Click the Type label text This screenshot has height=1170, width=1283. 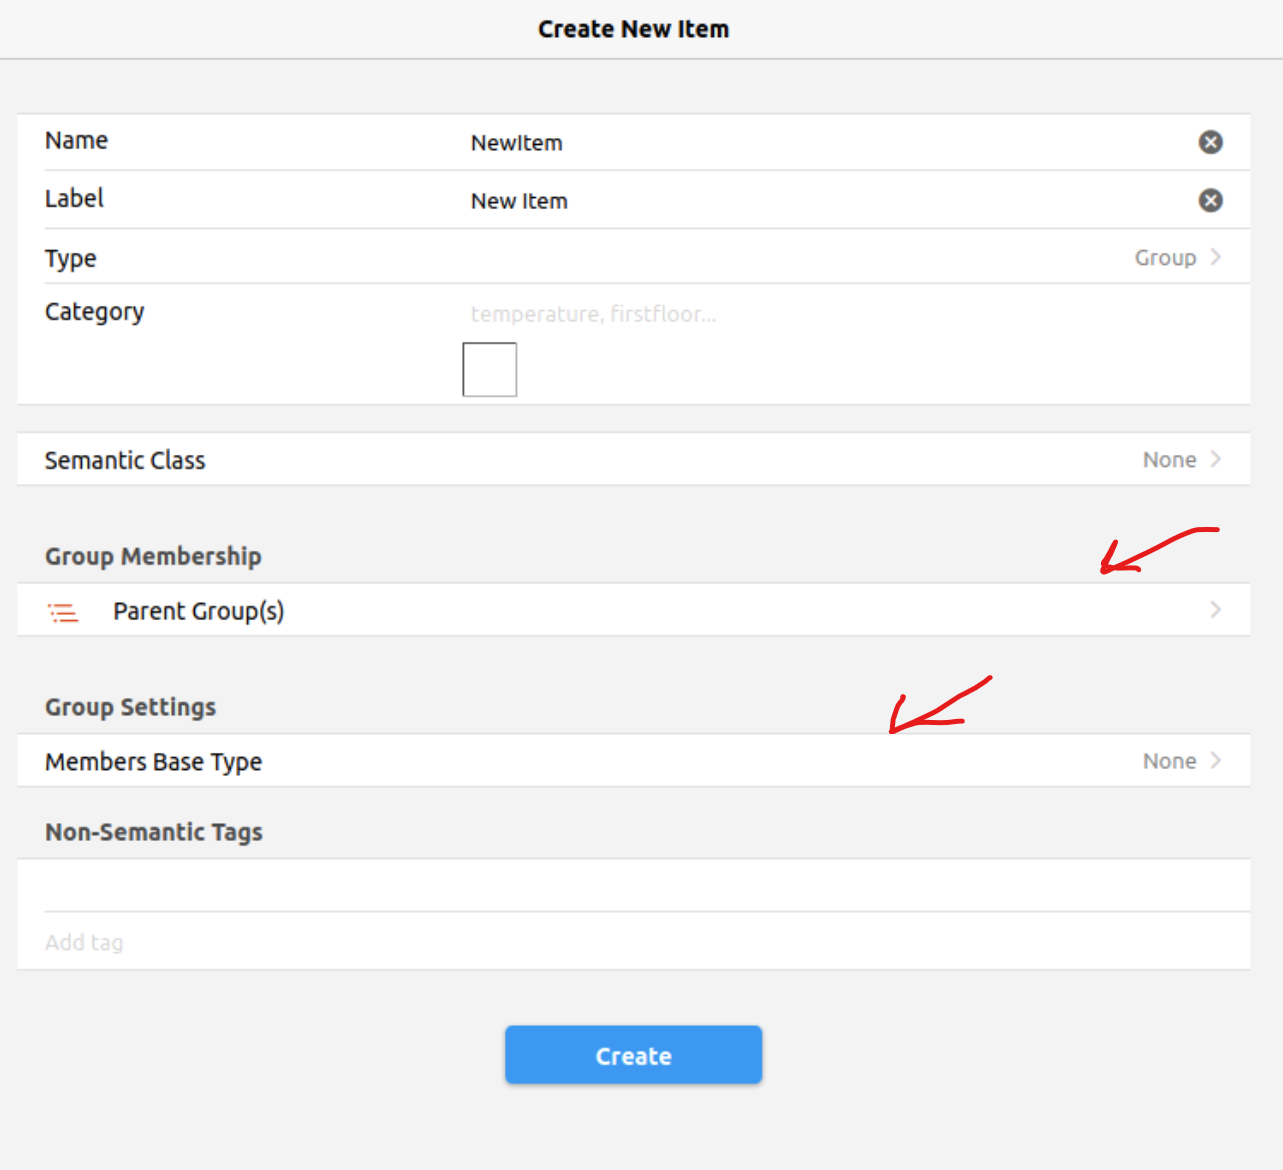70,258
